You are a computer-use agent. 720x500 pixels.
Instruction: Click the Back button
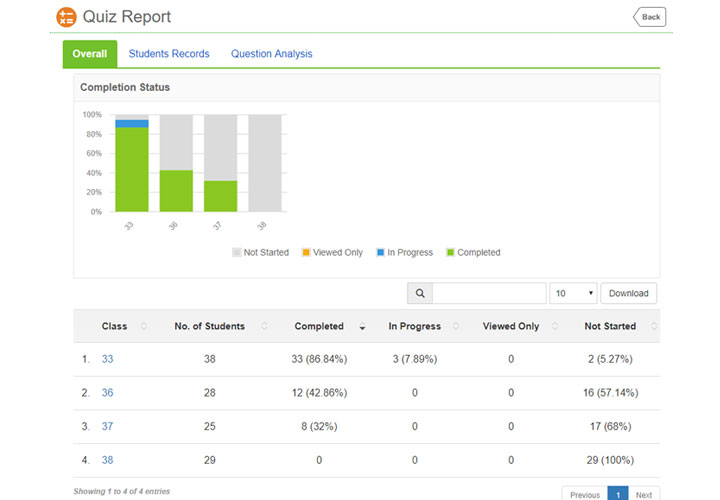coord(649,17)
